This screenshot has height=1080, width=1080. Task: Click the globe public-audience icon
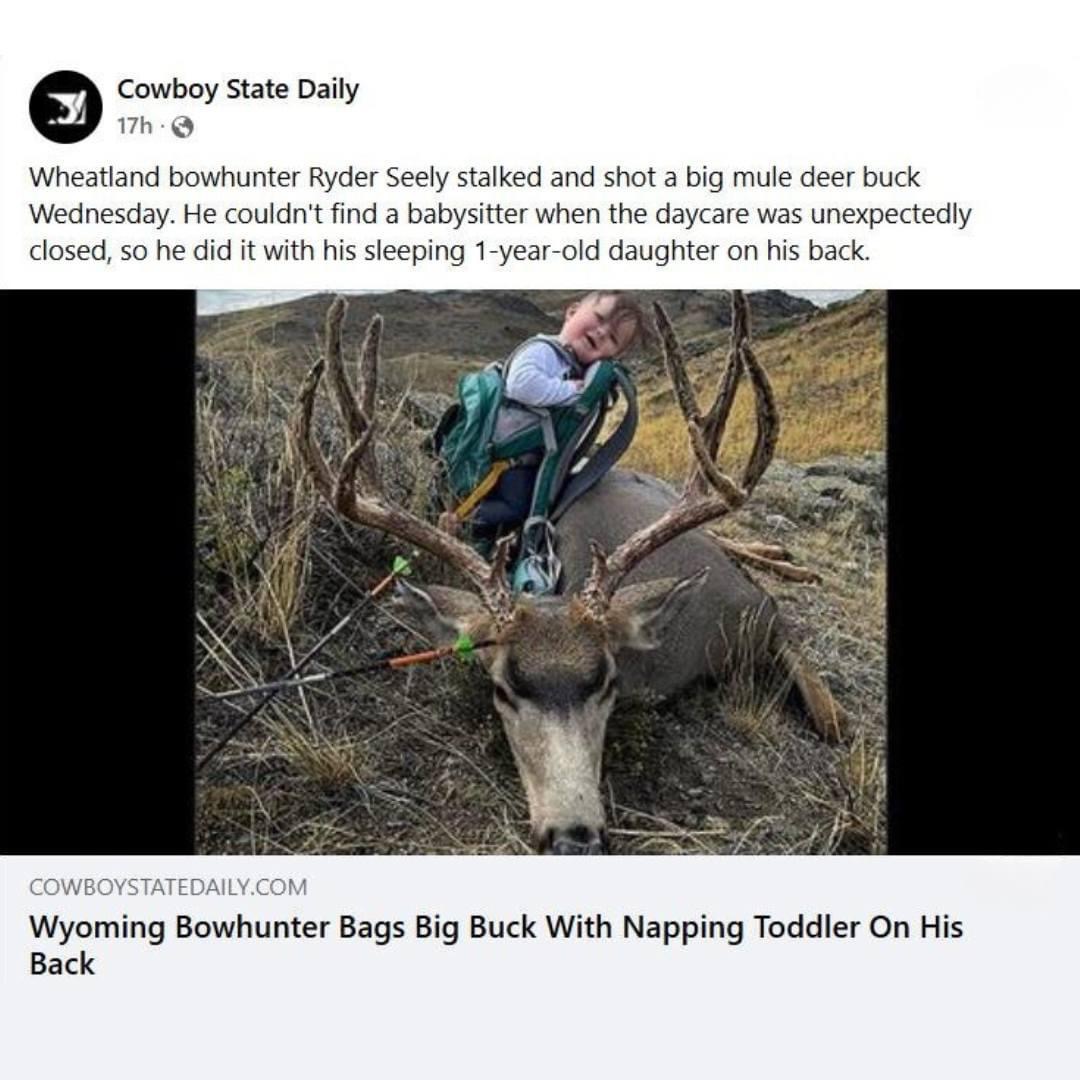click(182, 127)
